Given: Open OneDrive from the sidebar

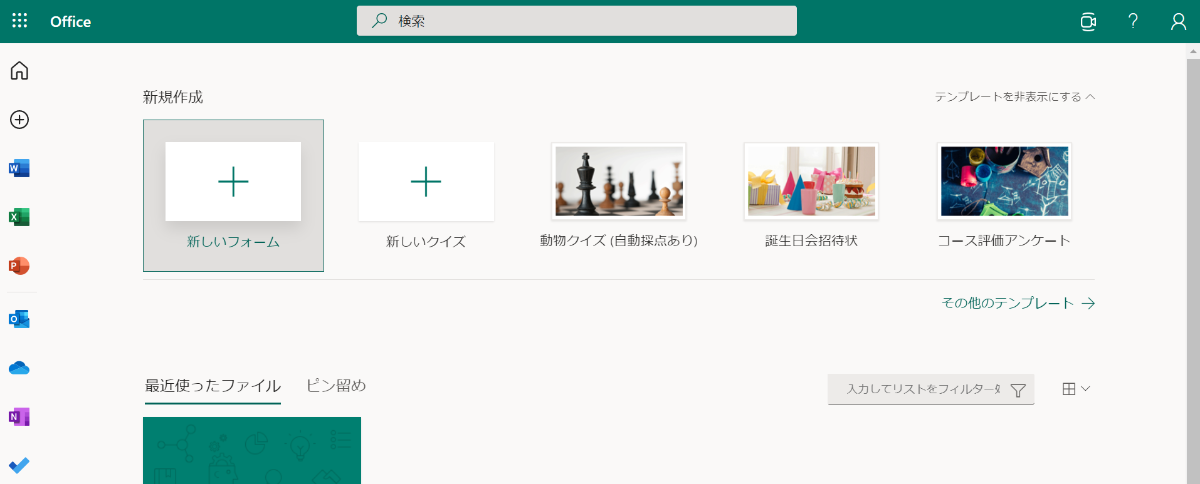Looking at the screenshot, I should click(19, 368).
